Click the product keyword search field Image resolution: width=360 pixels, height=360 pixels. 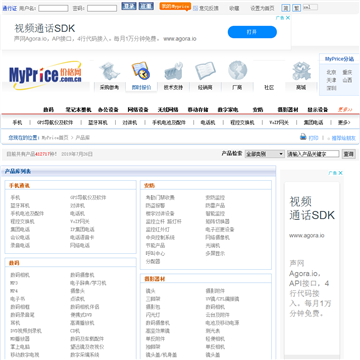coord(313,154)
